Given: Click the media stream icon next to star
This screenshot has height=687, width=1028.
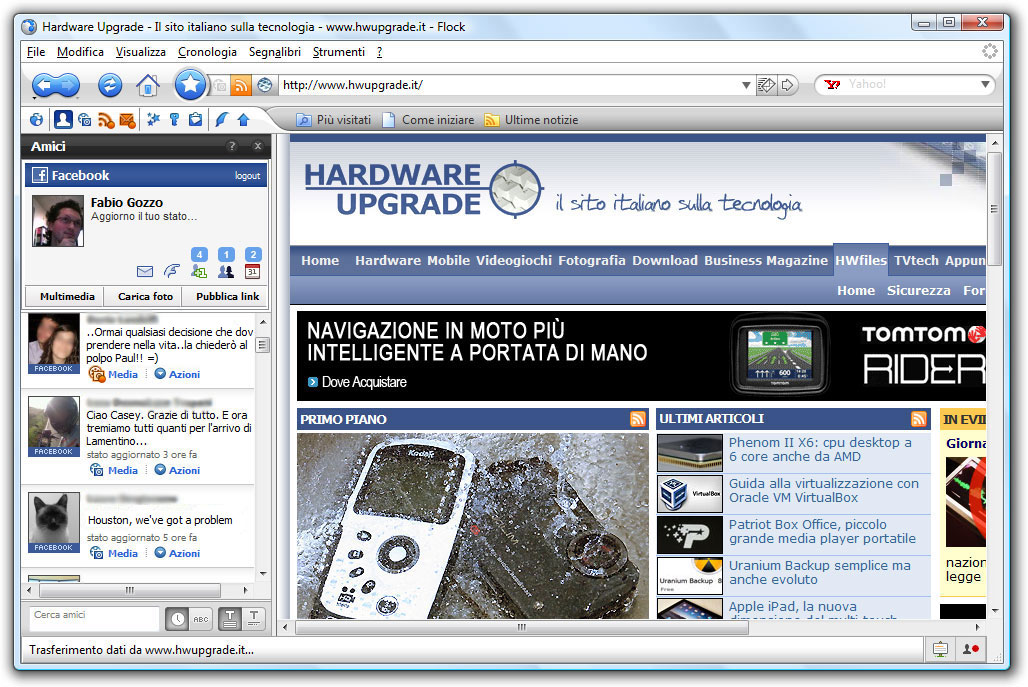Looking at the screenshot, I should pyautogui.click(x=220, y=85).
